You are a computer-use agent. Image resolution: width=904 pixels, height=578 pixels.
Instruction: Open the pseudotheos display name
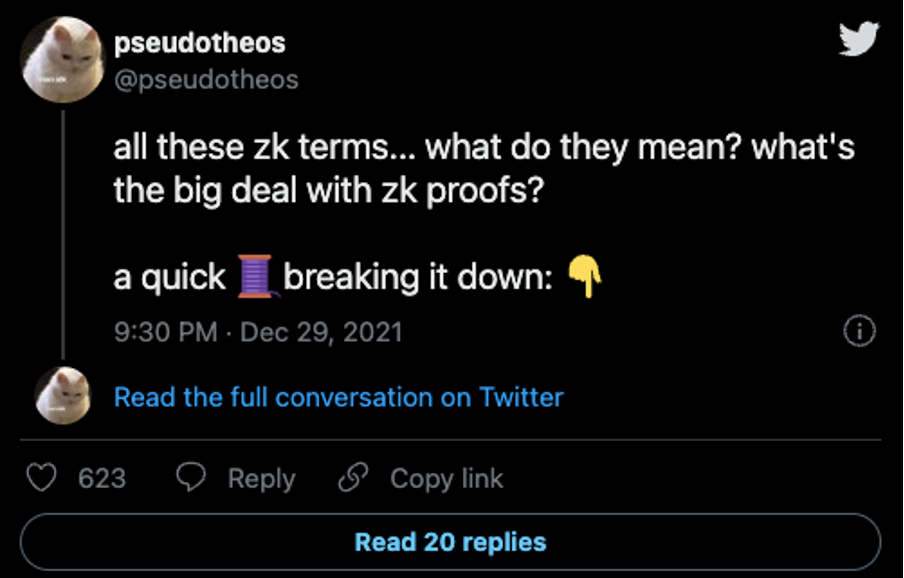tap(199, 44)
